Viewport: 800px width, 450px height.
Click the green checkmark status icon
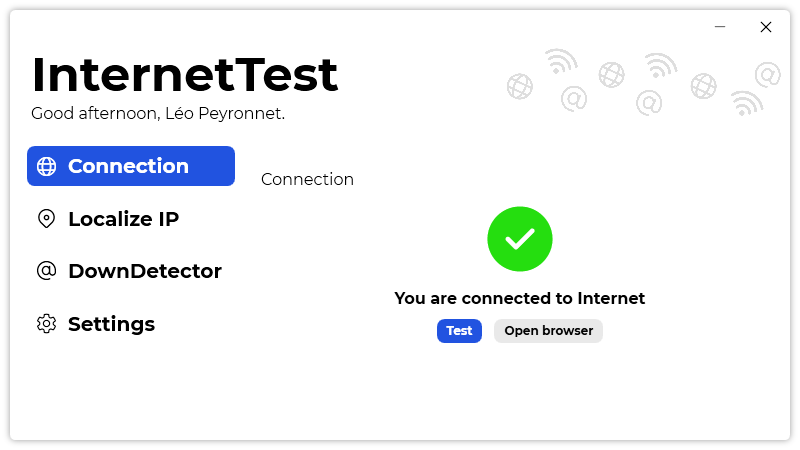click(x=519, y=239)
